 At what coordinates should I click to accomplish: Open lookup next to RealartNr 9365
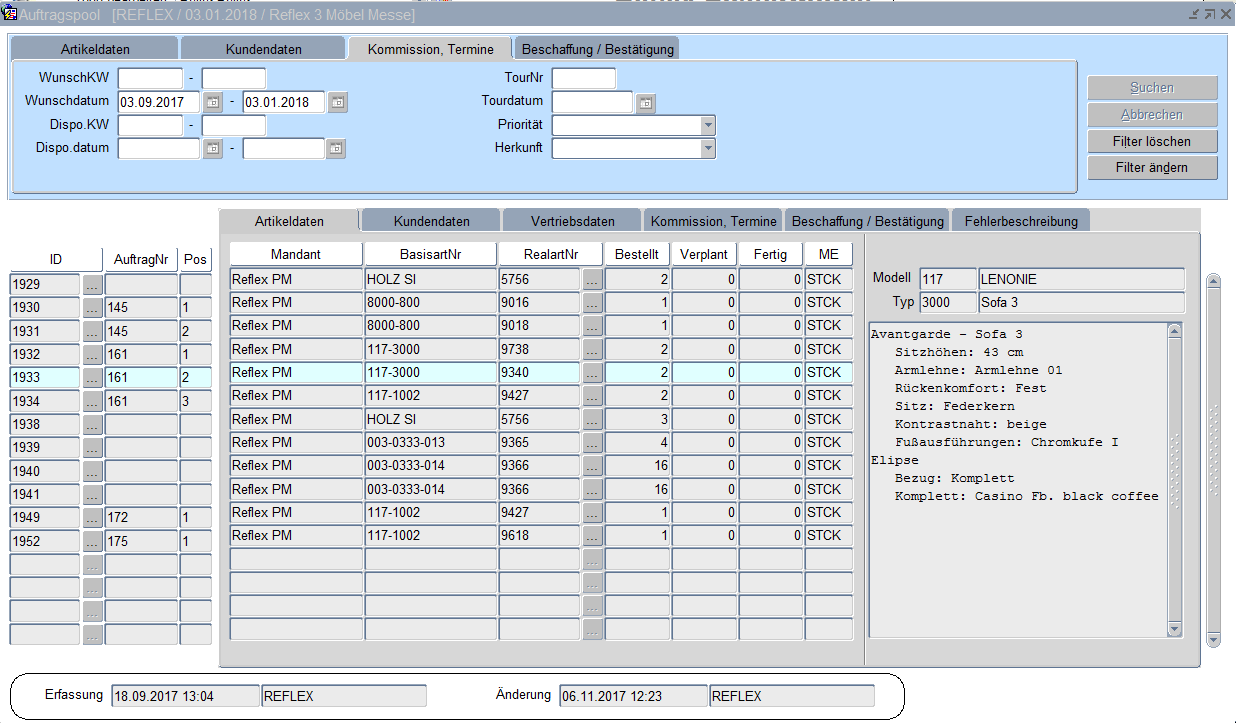point(593,442)
